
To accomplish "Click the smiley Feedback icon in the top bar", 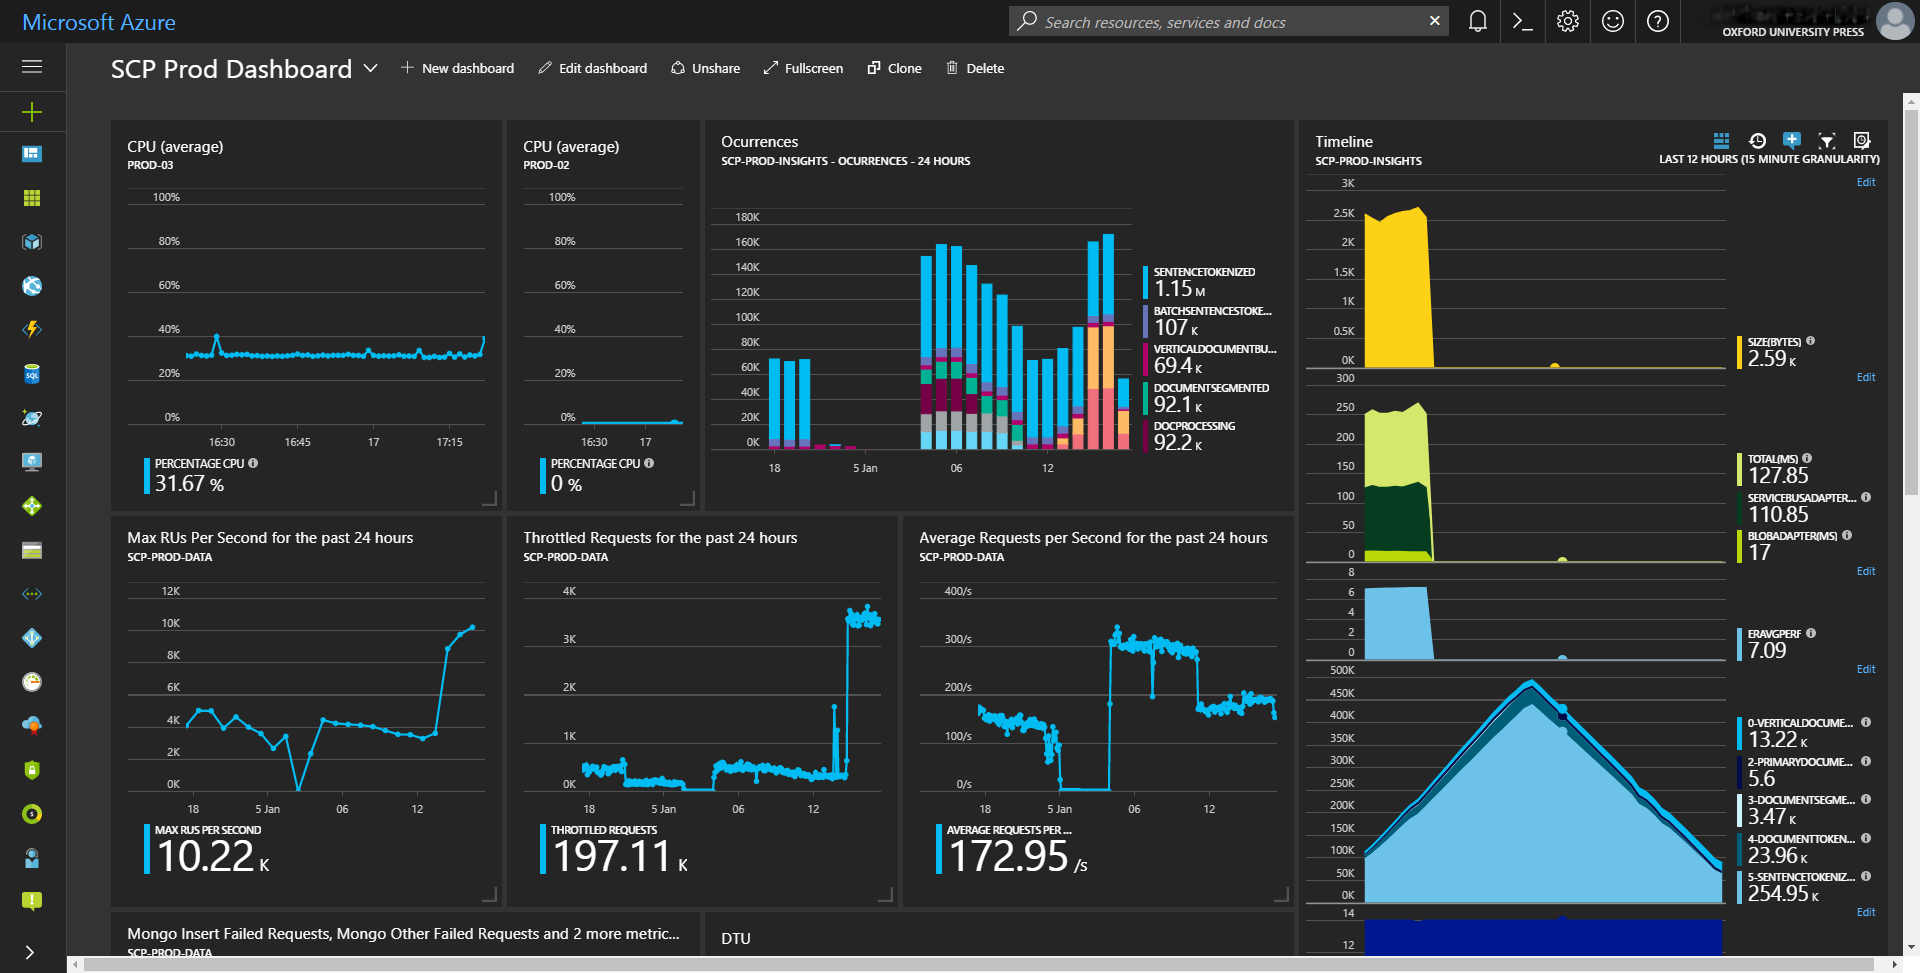I will pos(1613,21).
